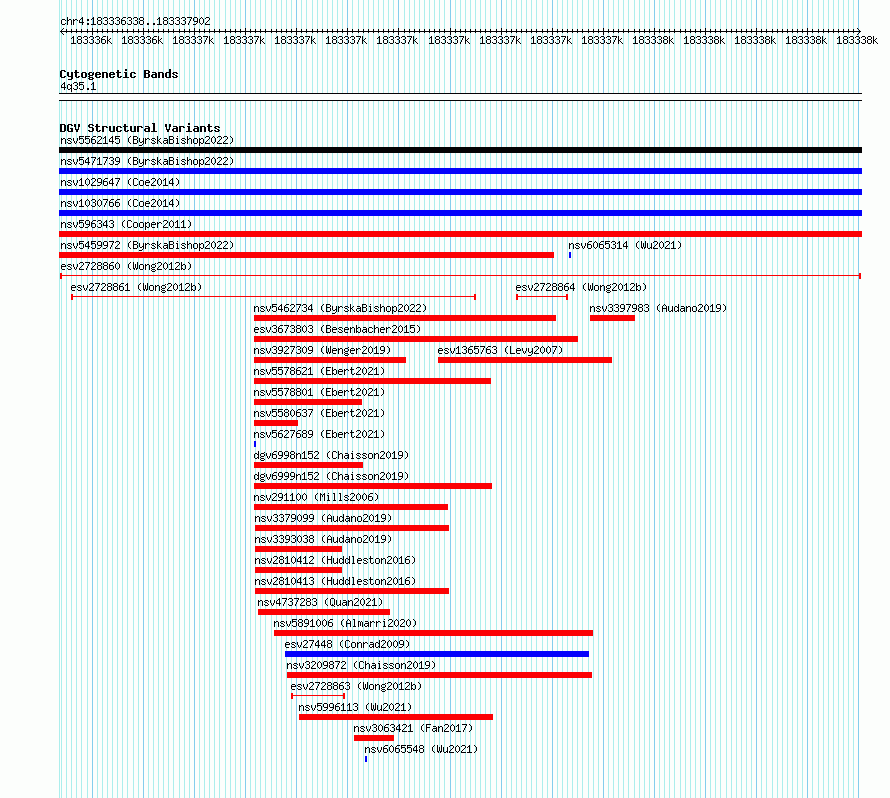
Task: Open nsv3393038 (Audano2019) label
Action: tap(323, 539)
